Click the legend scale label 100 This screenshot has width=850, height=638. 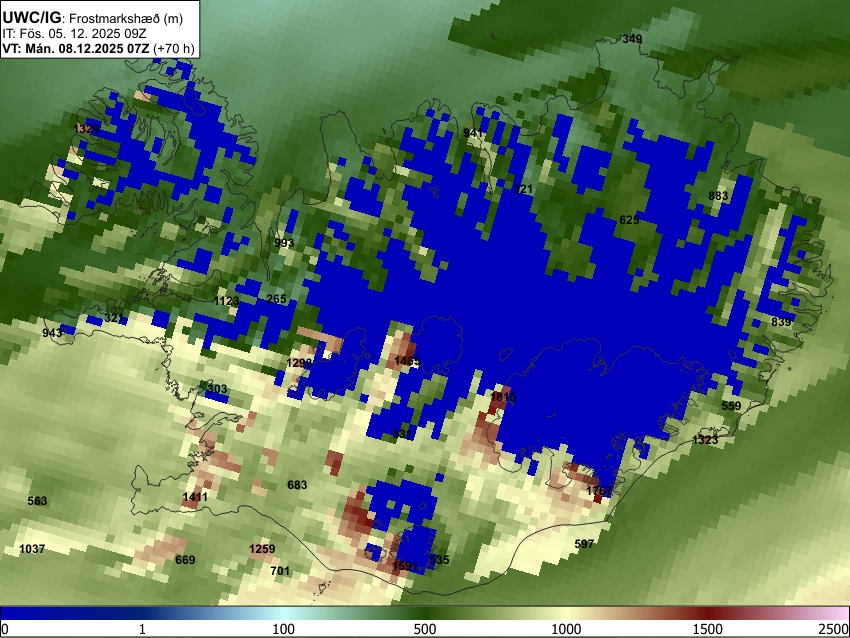click(x=284, y=629)
